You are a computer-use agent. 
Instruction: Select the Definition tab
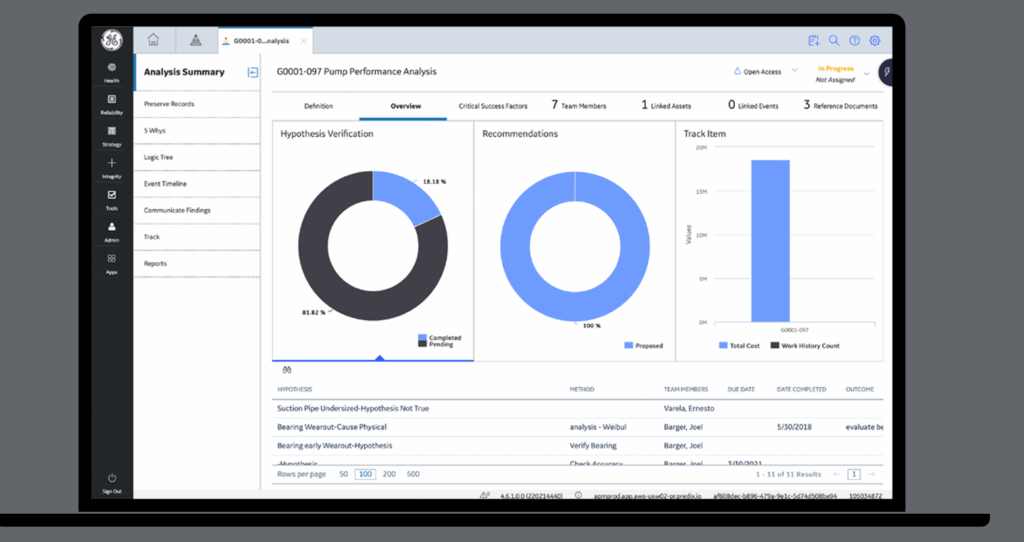tap(318, 105)
